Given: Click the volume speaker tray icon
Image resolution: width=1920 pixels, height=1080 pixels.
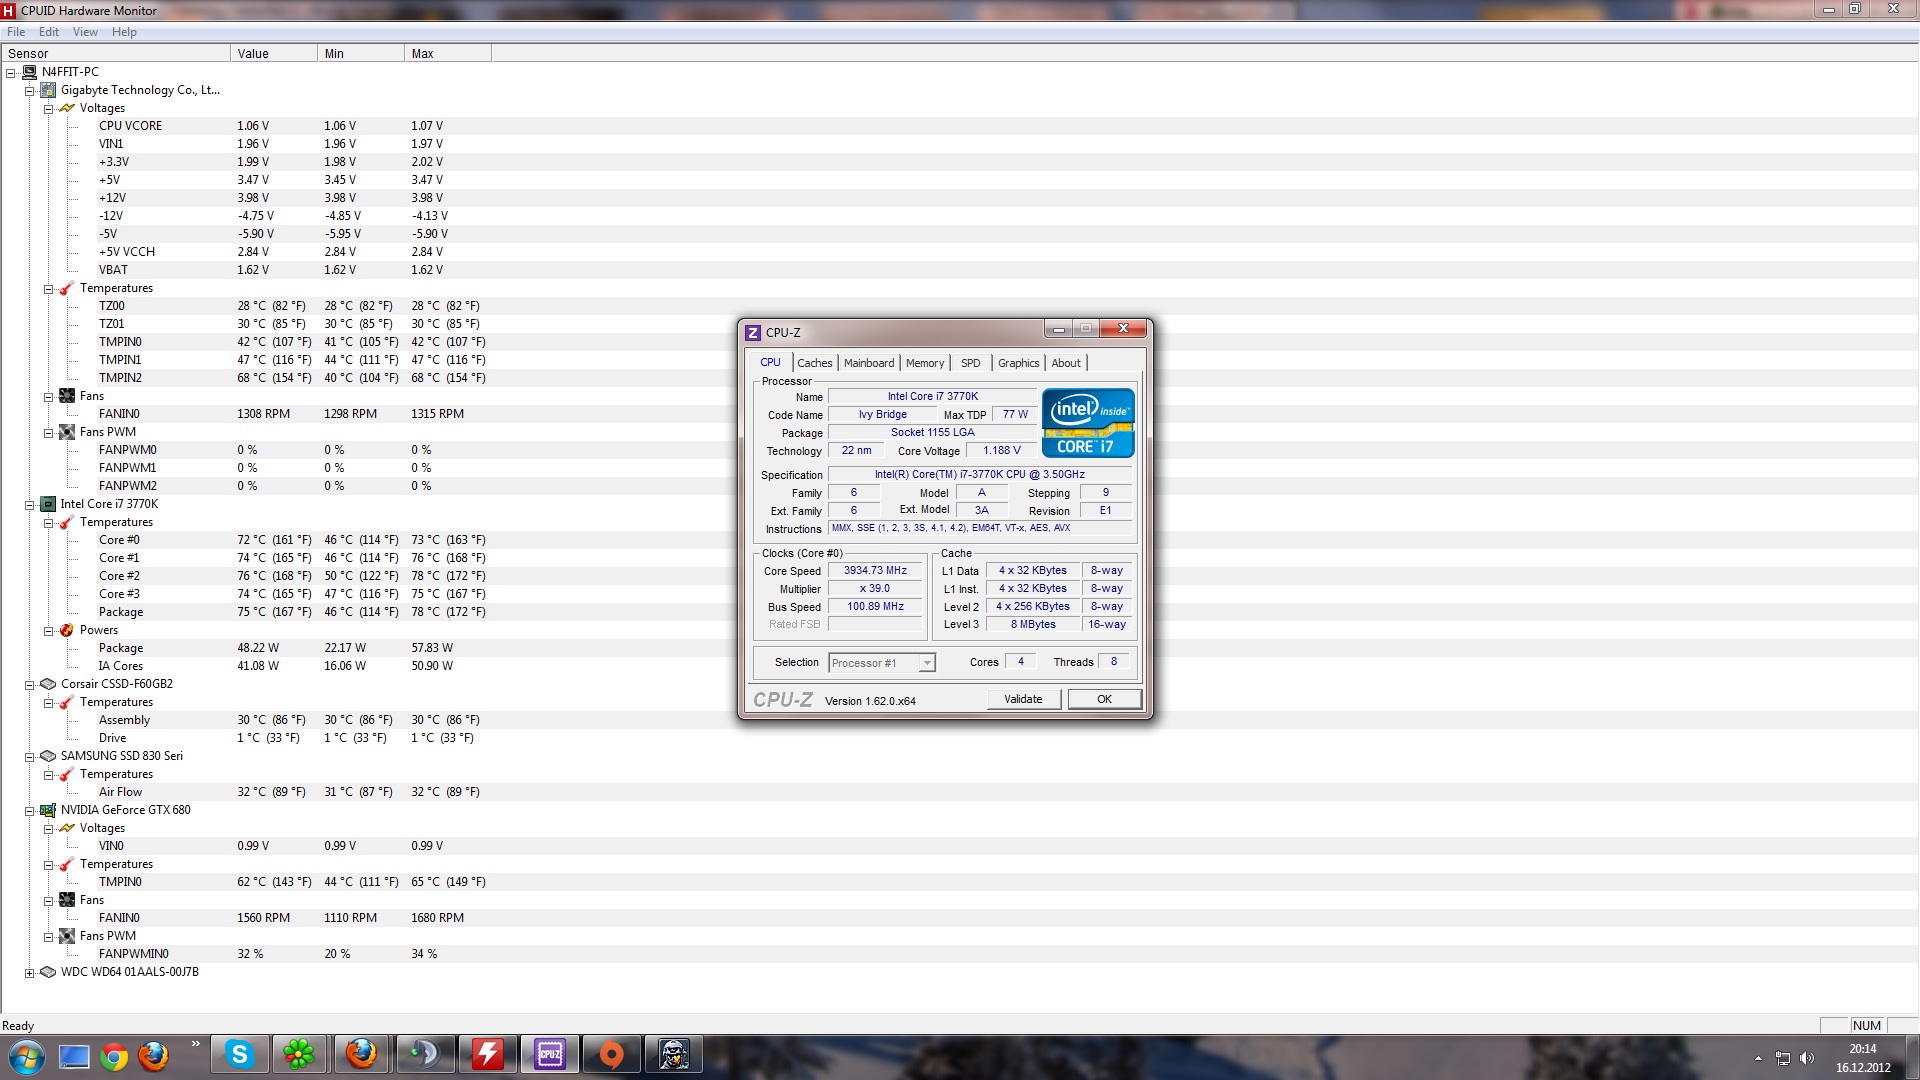Looking at the screenshot, I should point(1806,1058).
